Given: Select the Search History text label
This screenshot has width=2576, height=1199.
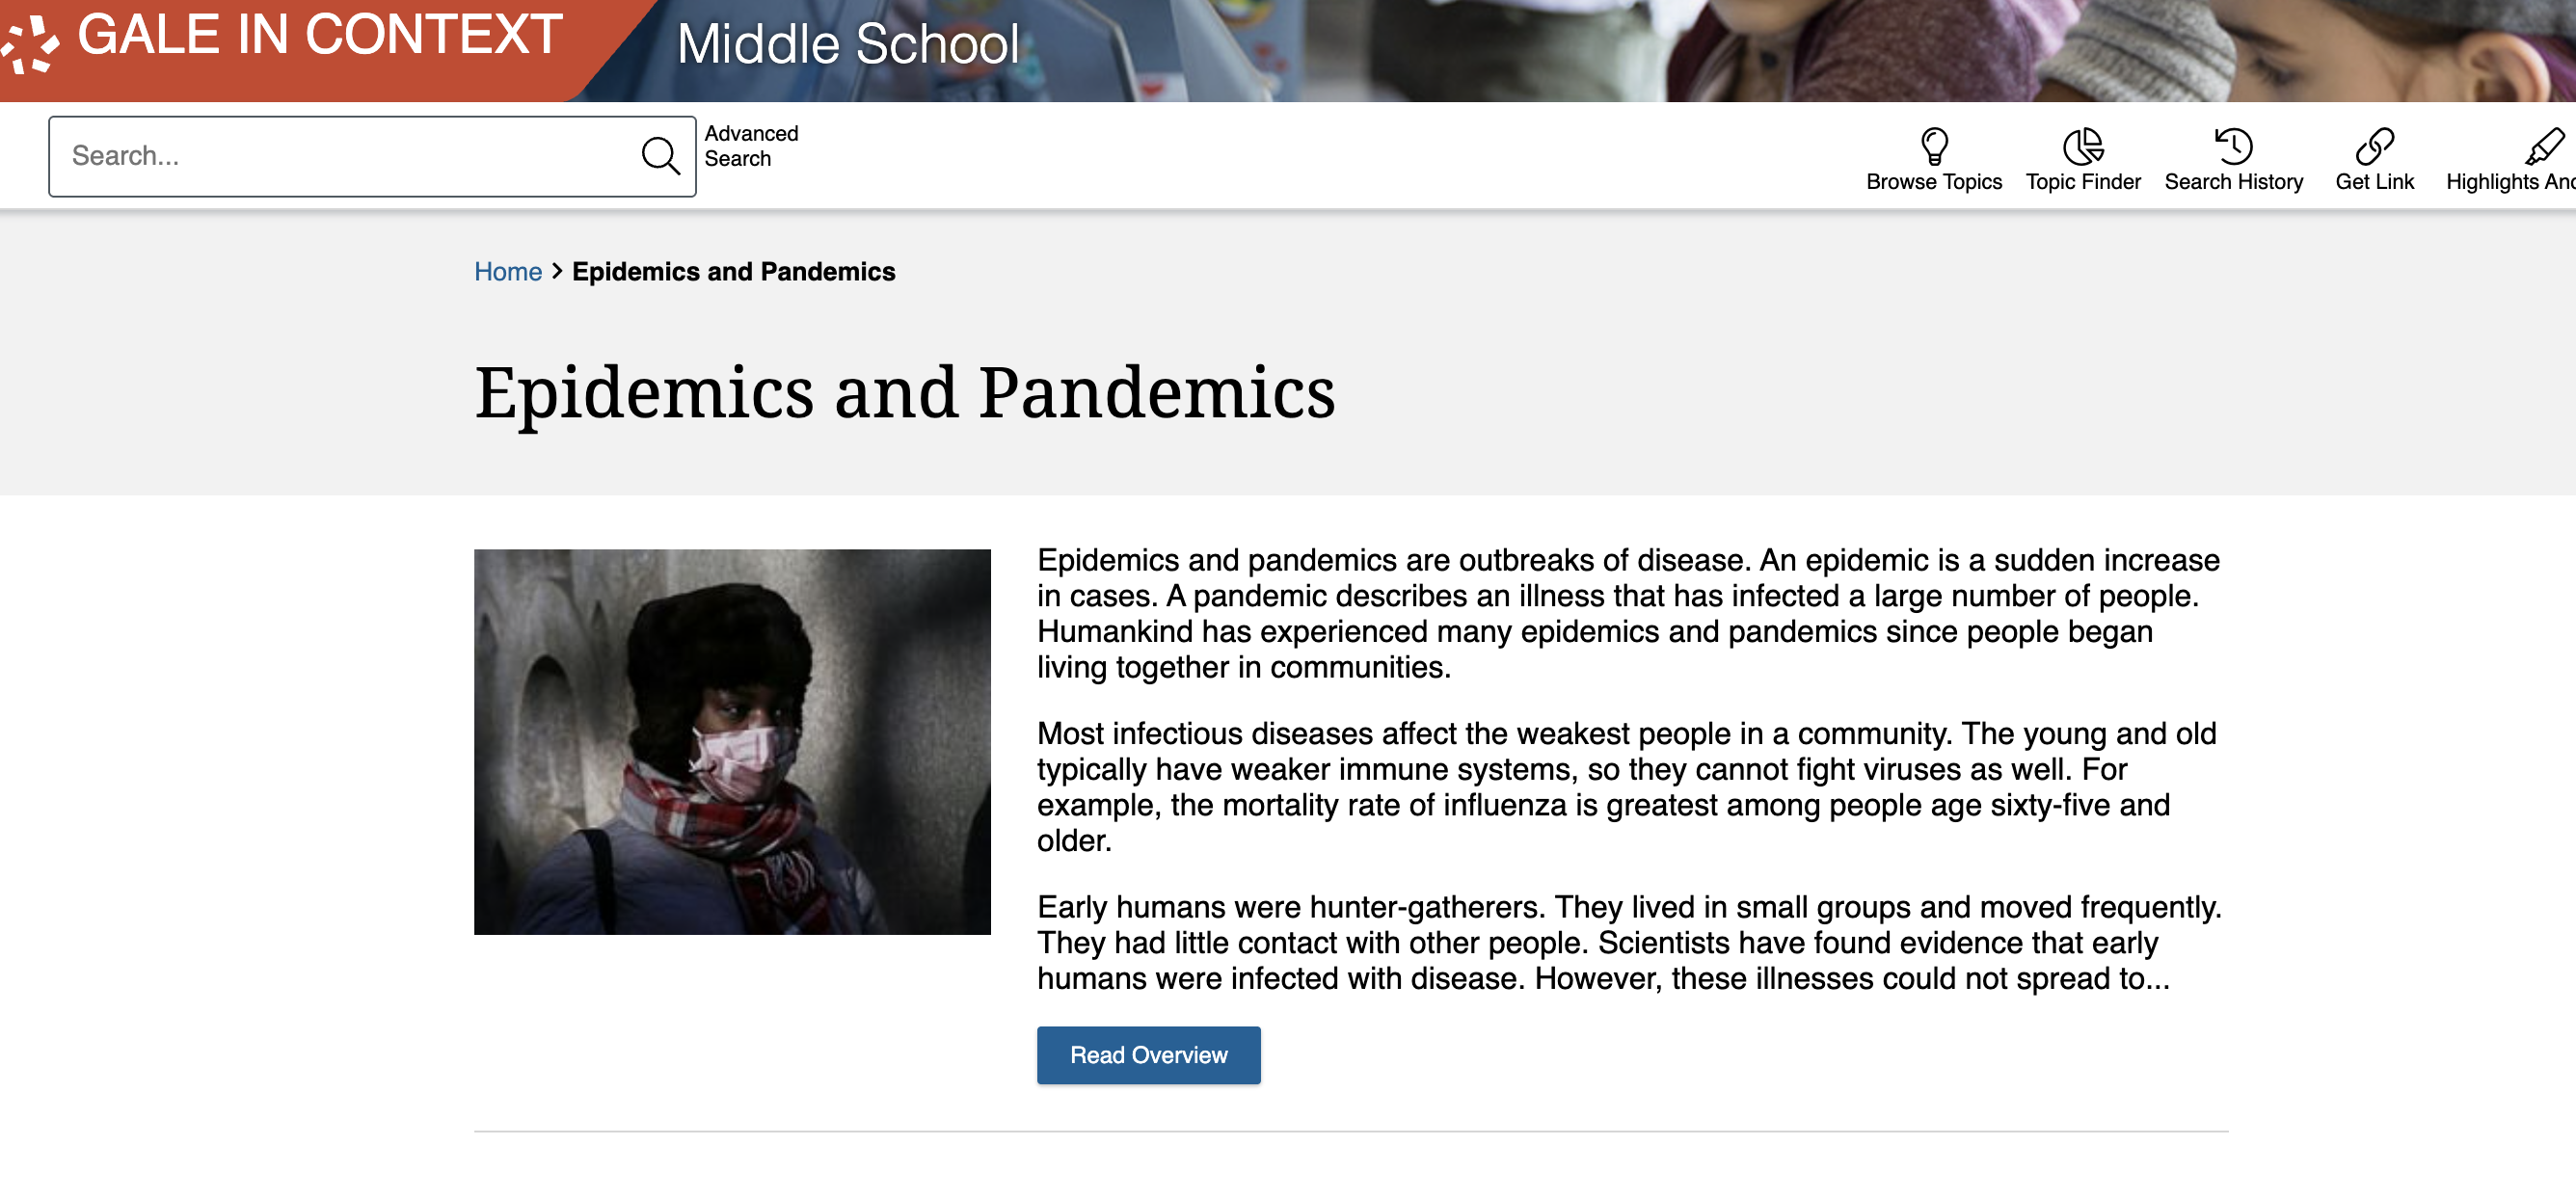Looking at the screenshot, I should (2233, 182).
